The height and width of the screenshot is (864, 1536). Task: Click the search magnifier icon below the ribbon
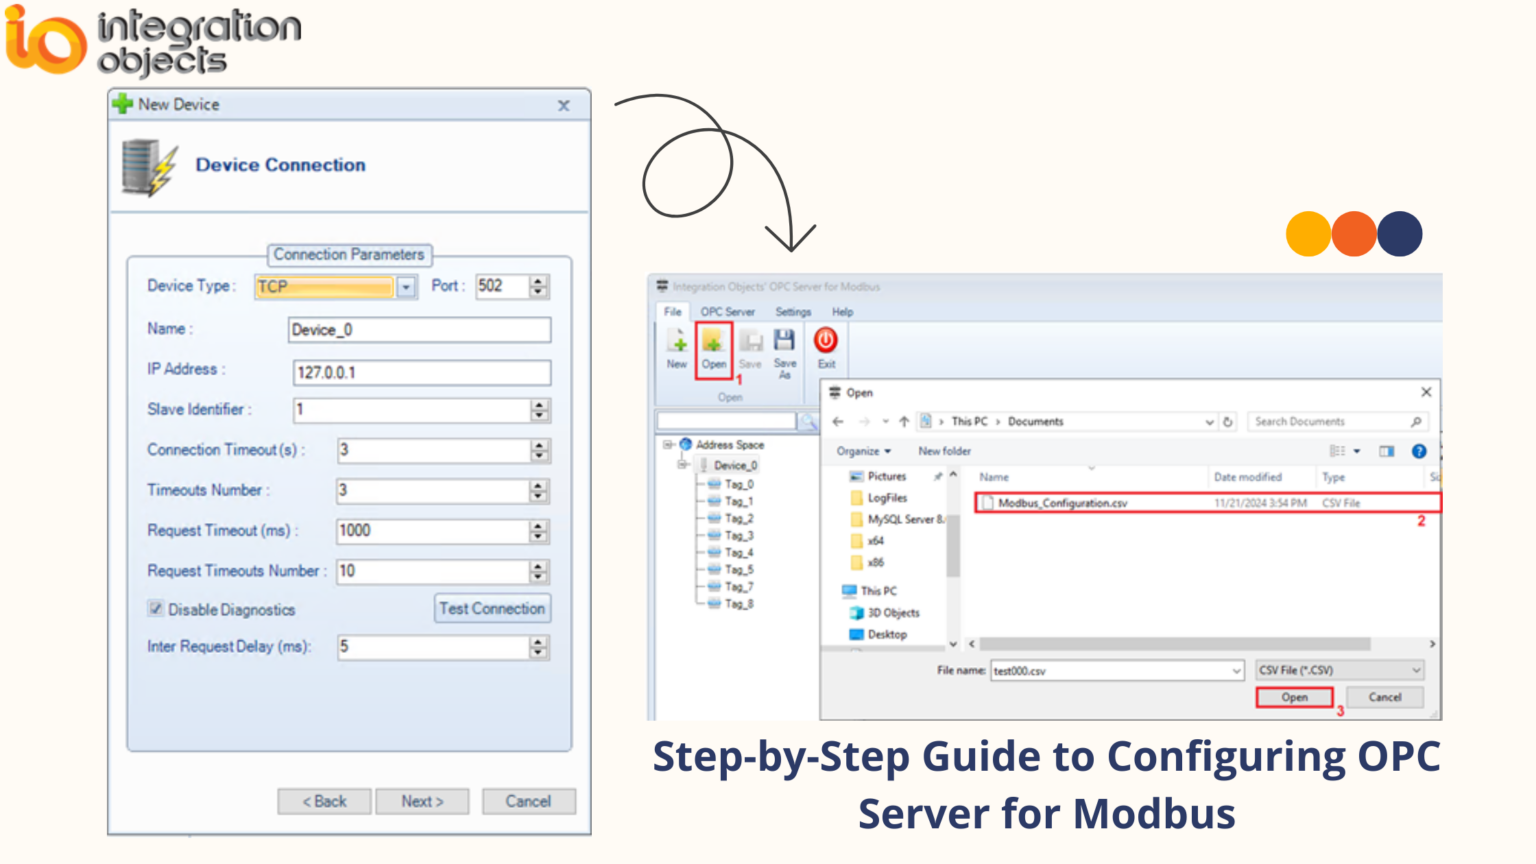click(x=810, y=421)
